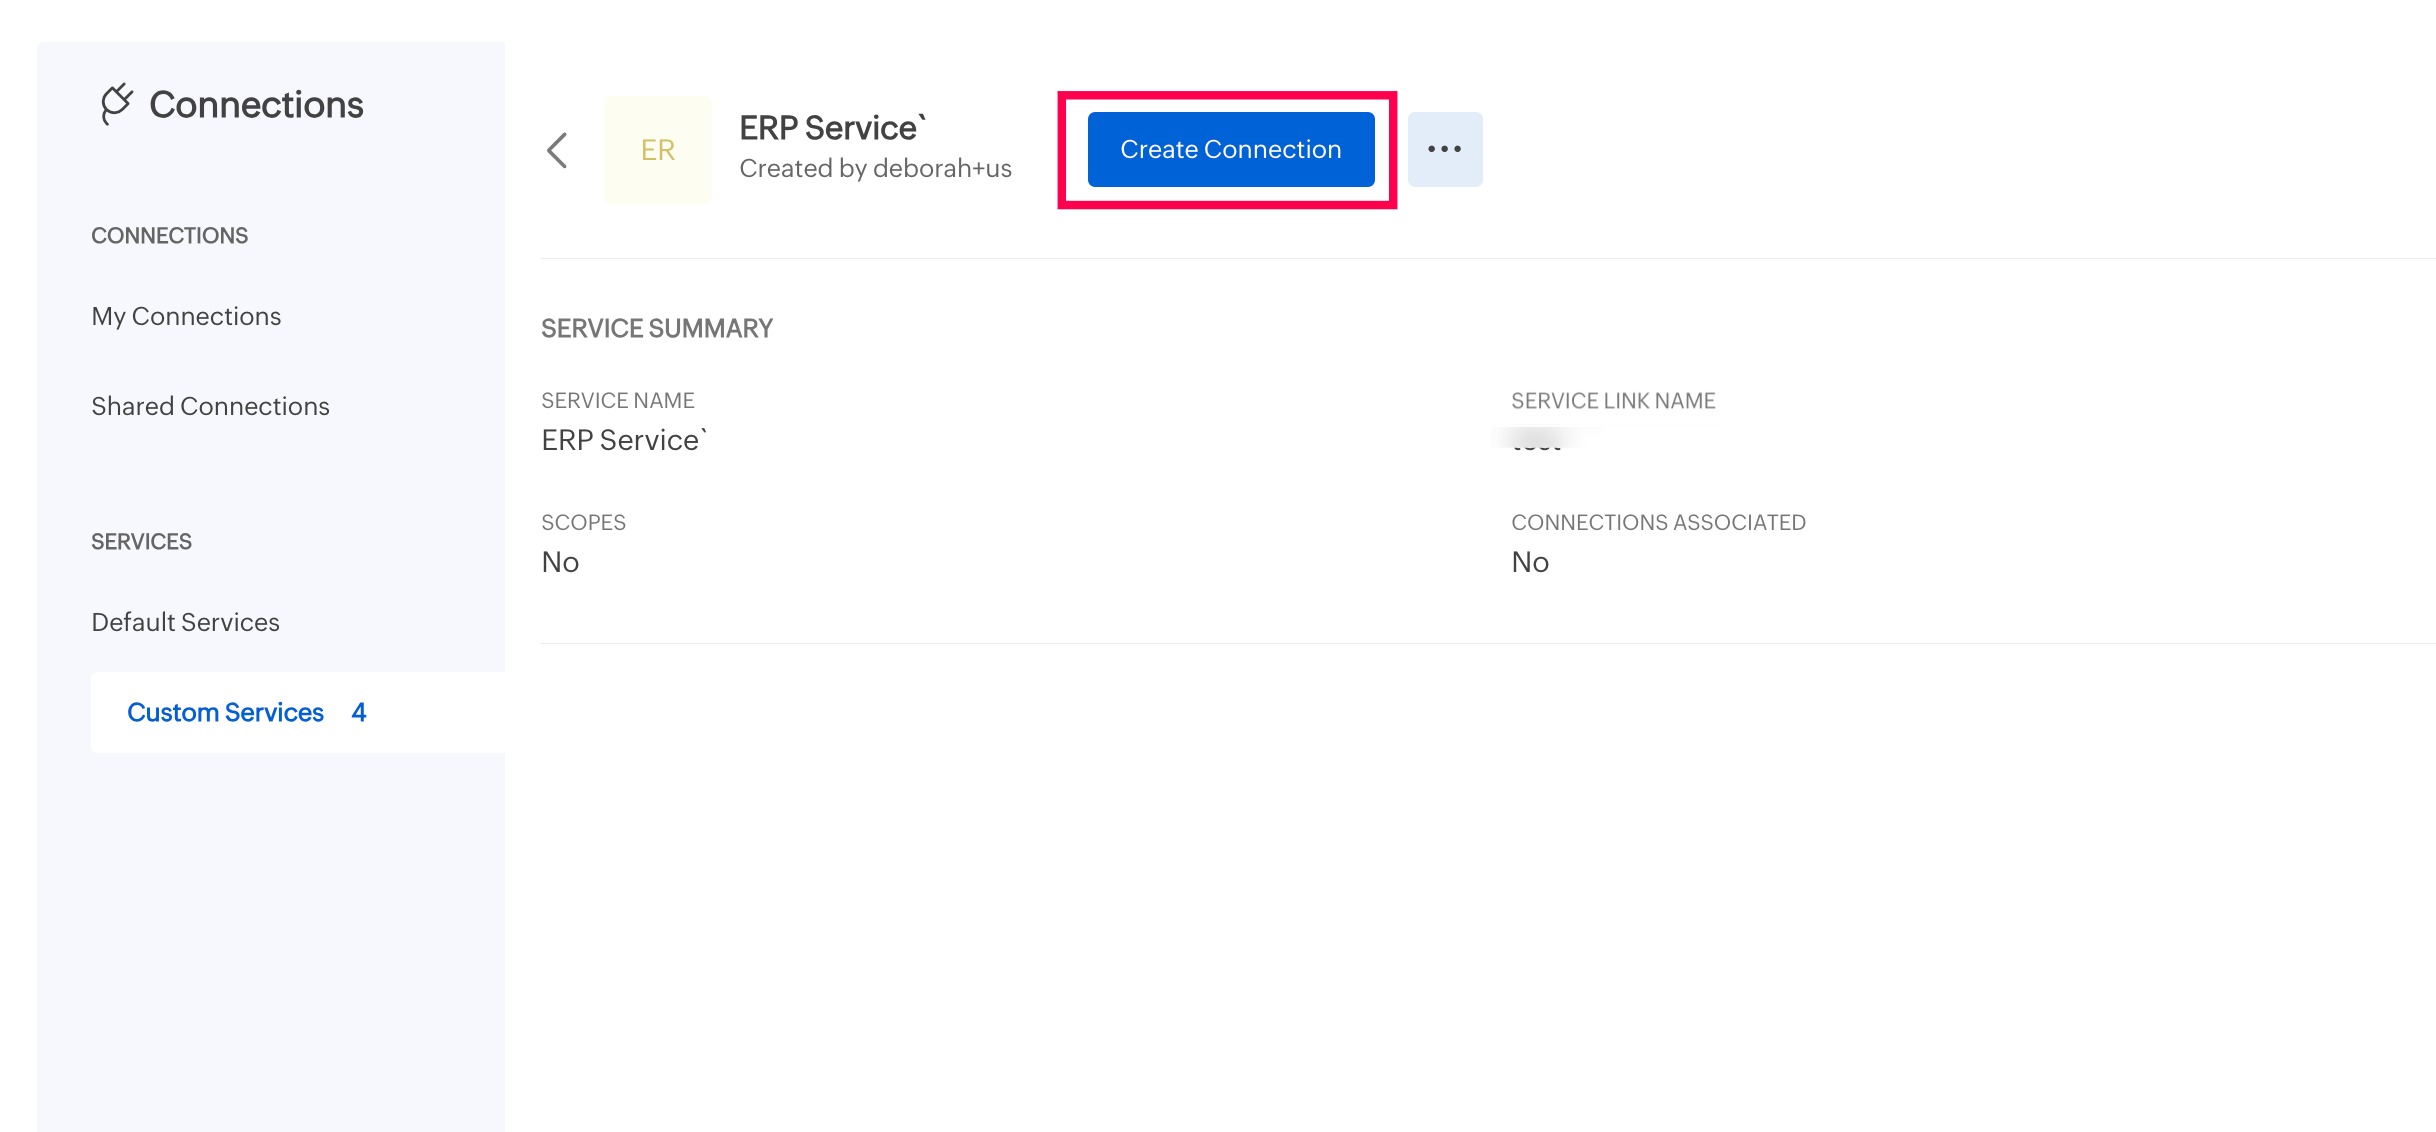Click the blurred SERVICE LINK NAME value
This screenshot has height=1132, width=2436.
1537,441
